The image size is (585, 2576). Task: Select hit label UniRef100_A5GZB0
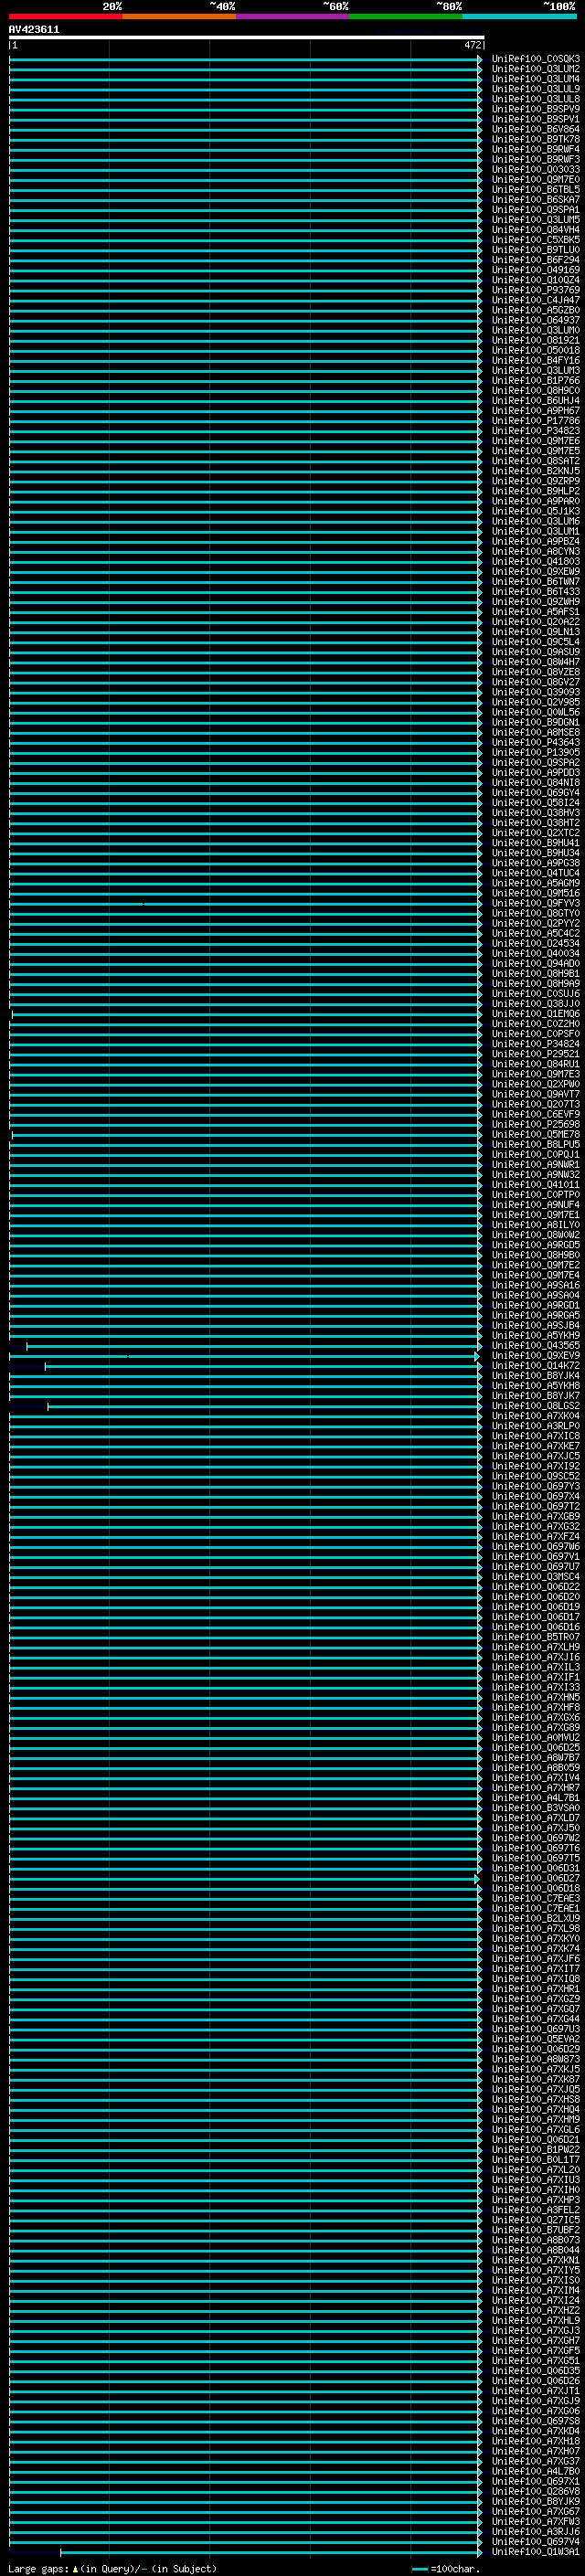536,310
